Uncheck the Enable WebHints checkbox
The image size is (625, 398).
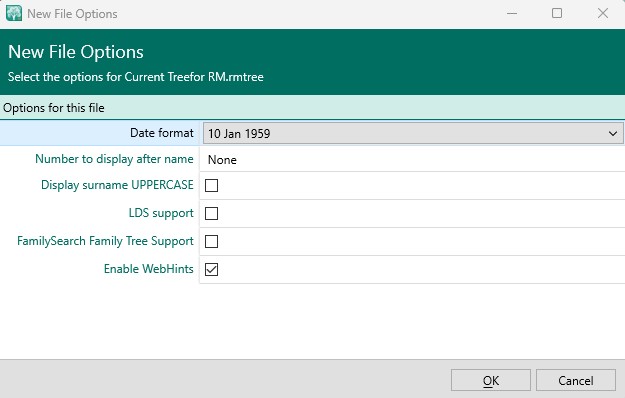tap(211, 269)
